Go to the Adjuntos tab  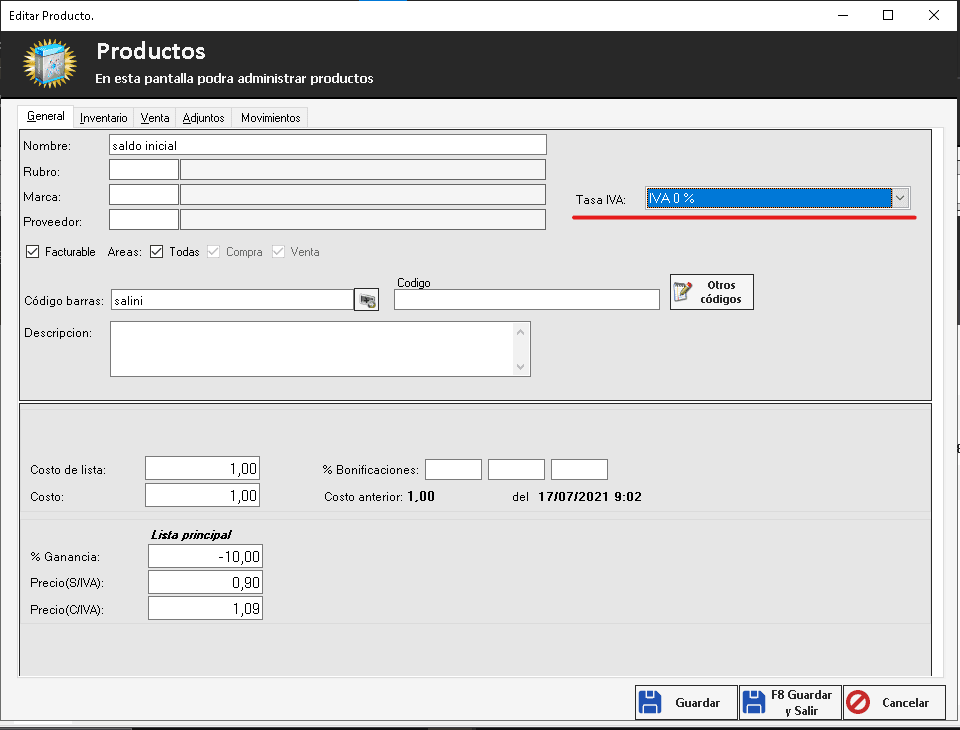(203, 118)
